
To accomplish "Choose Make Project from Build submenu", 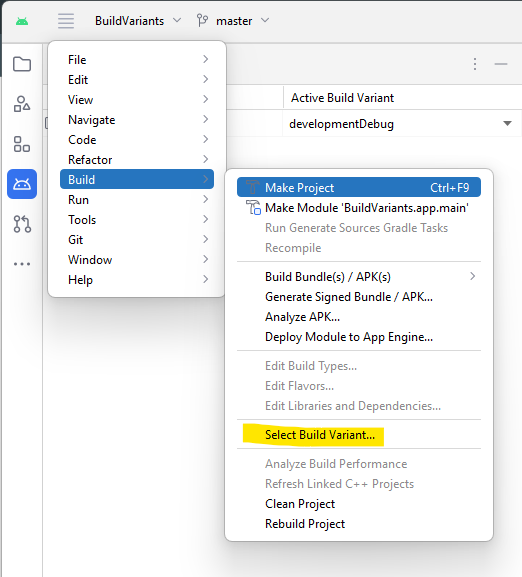I will click(x=359, y=187).
